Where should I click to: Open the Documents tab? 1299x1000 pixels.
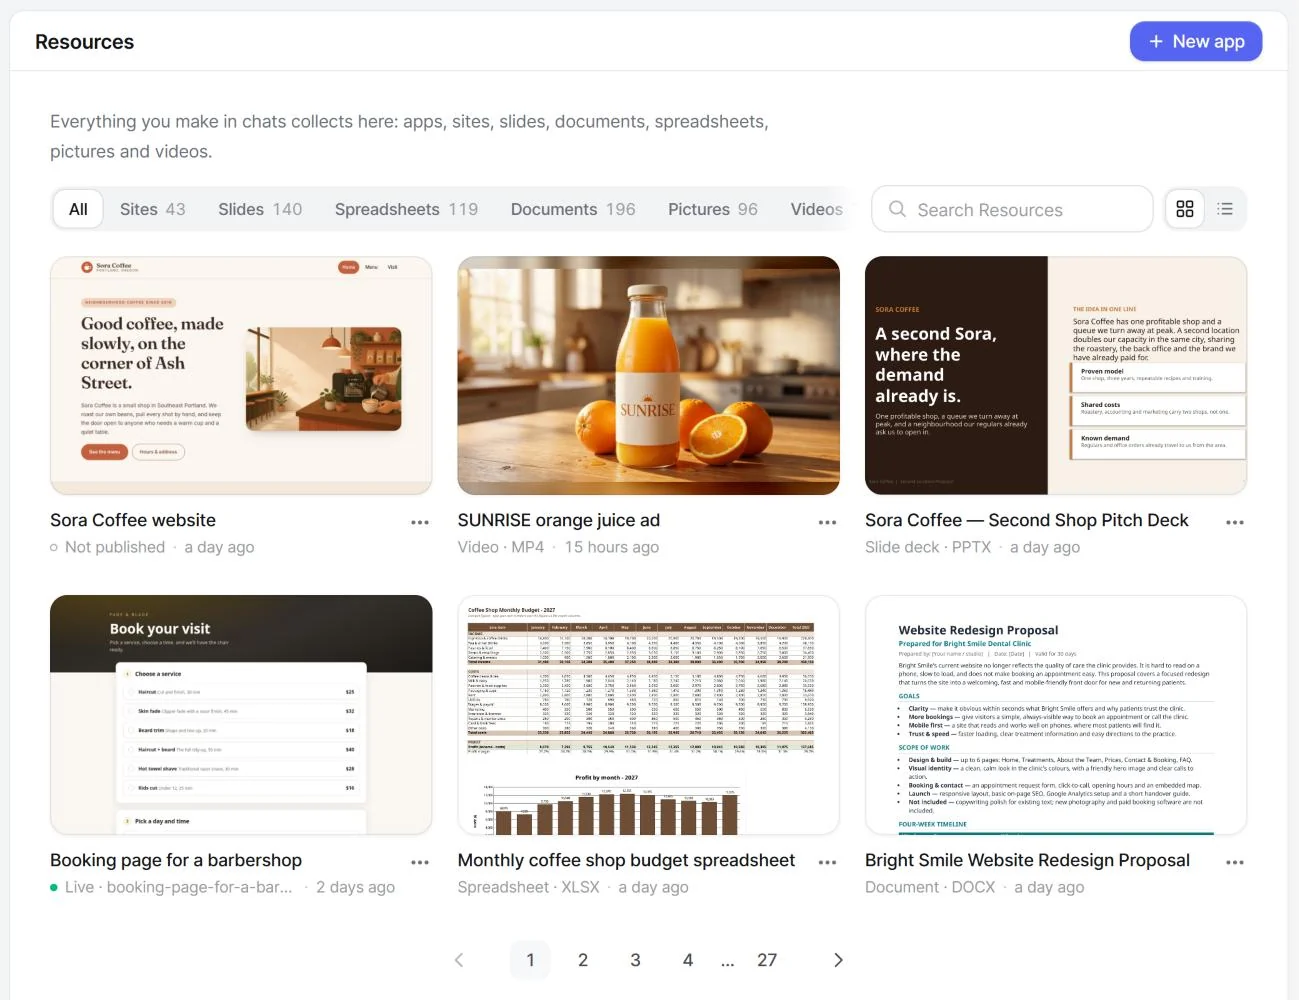click(x=573, y=209)
